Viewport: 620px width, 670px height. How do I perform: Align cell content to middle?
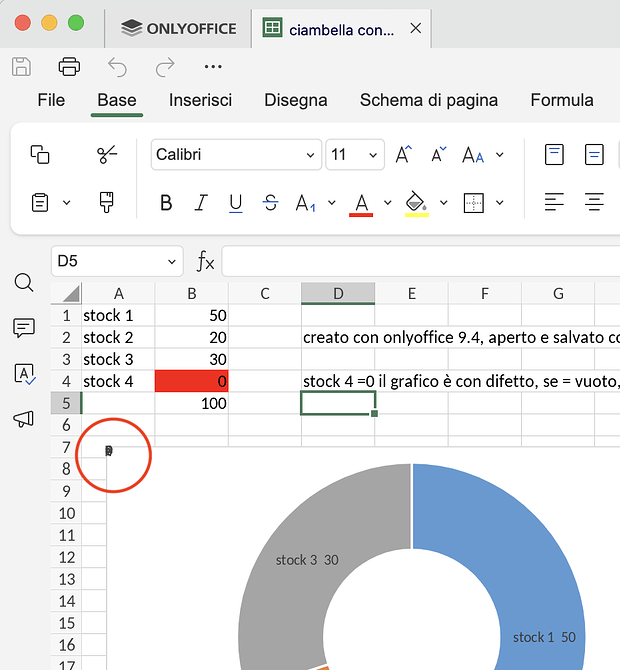pos(594,154)
